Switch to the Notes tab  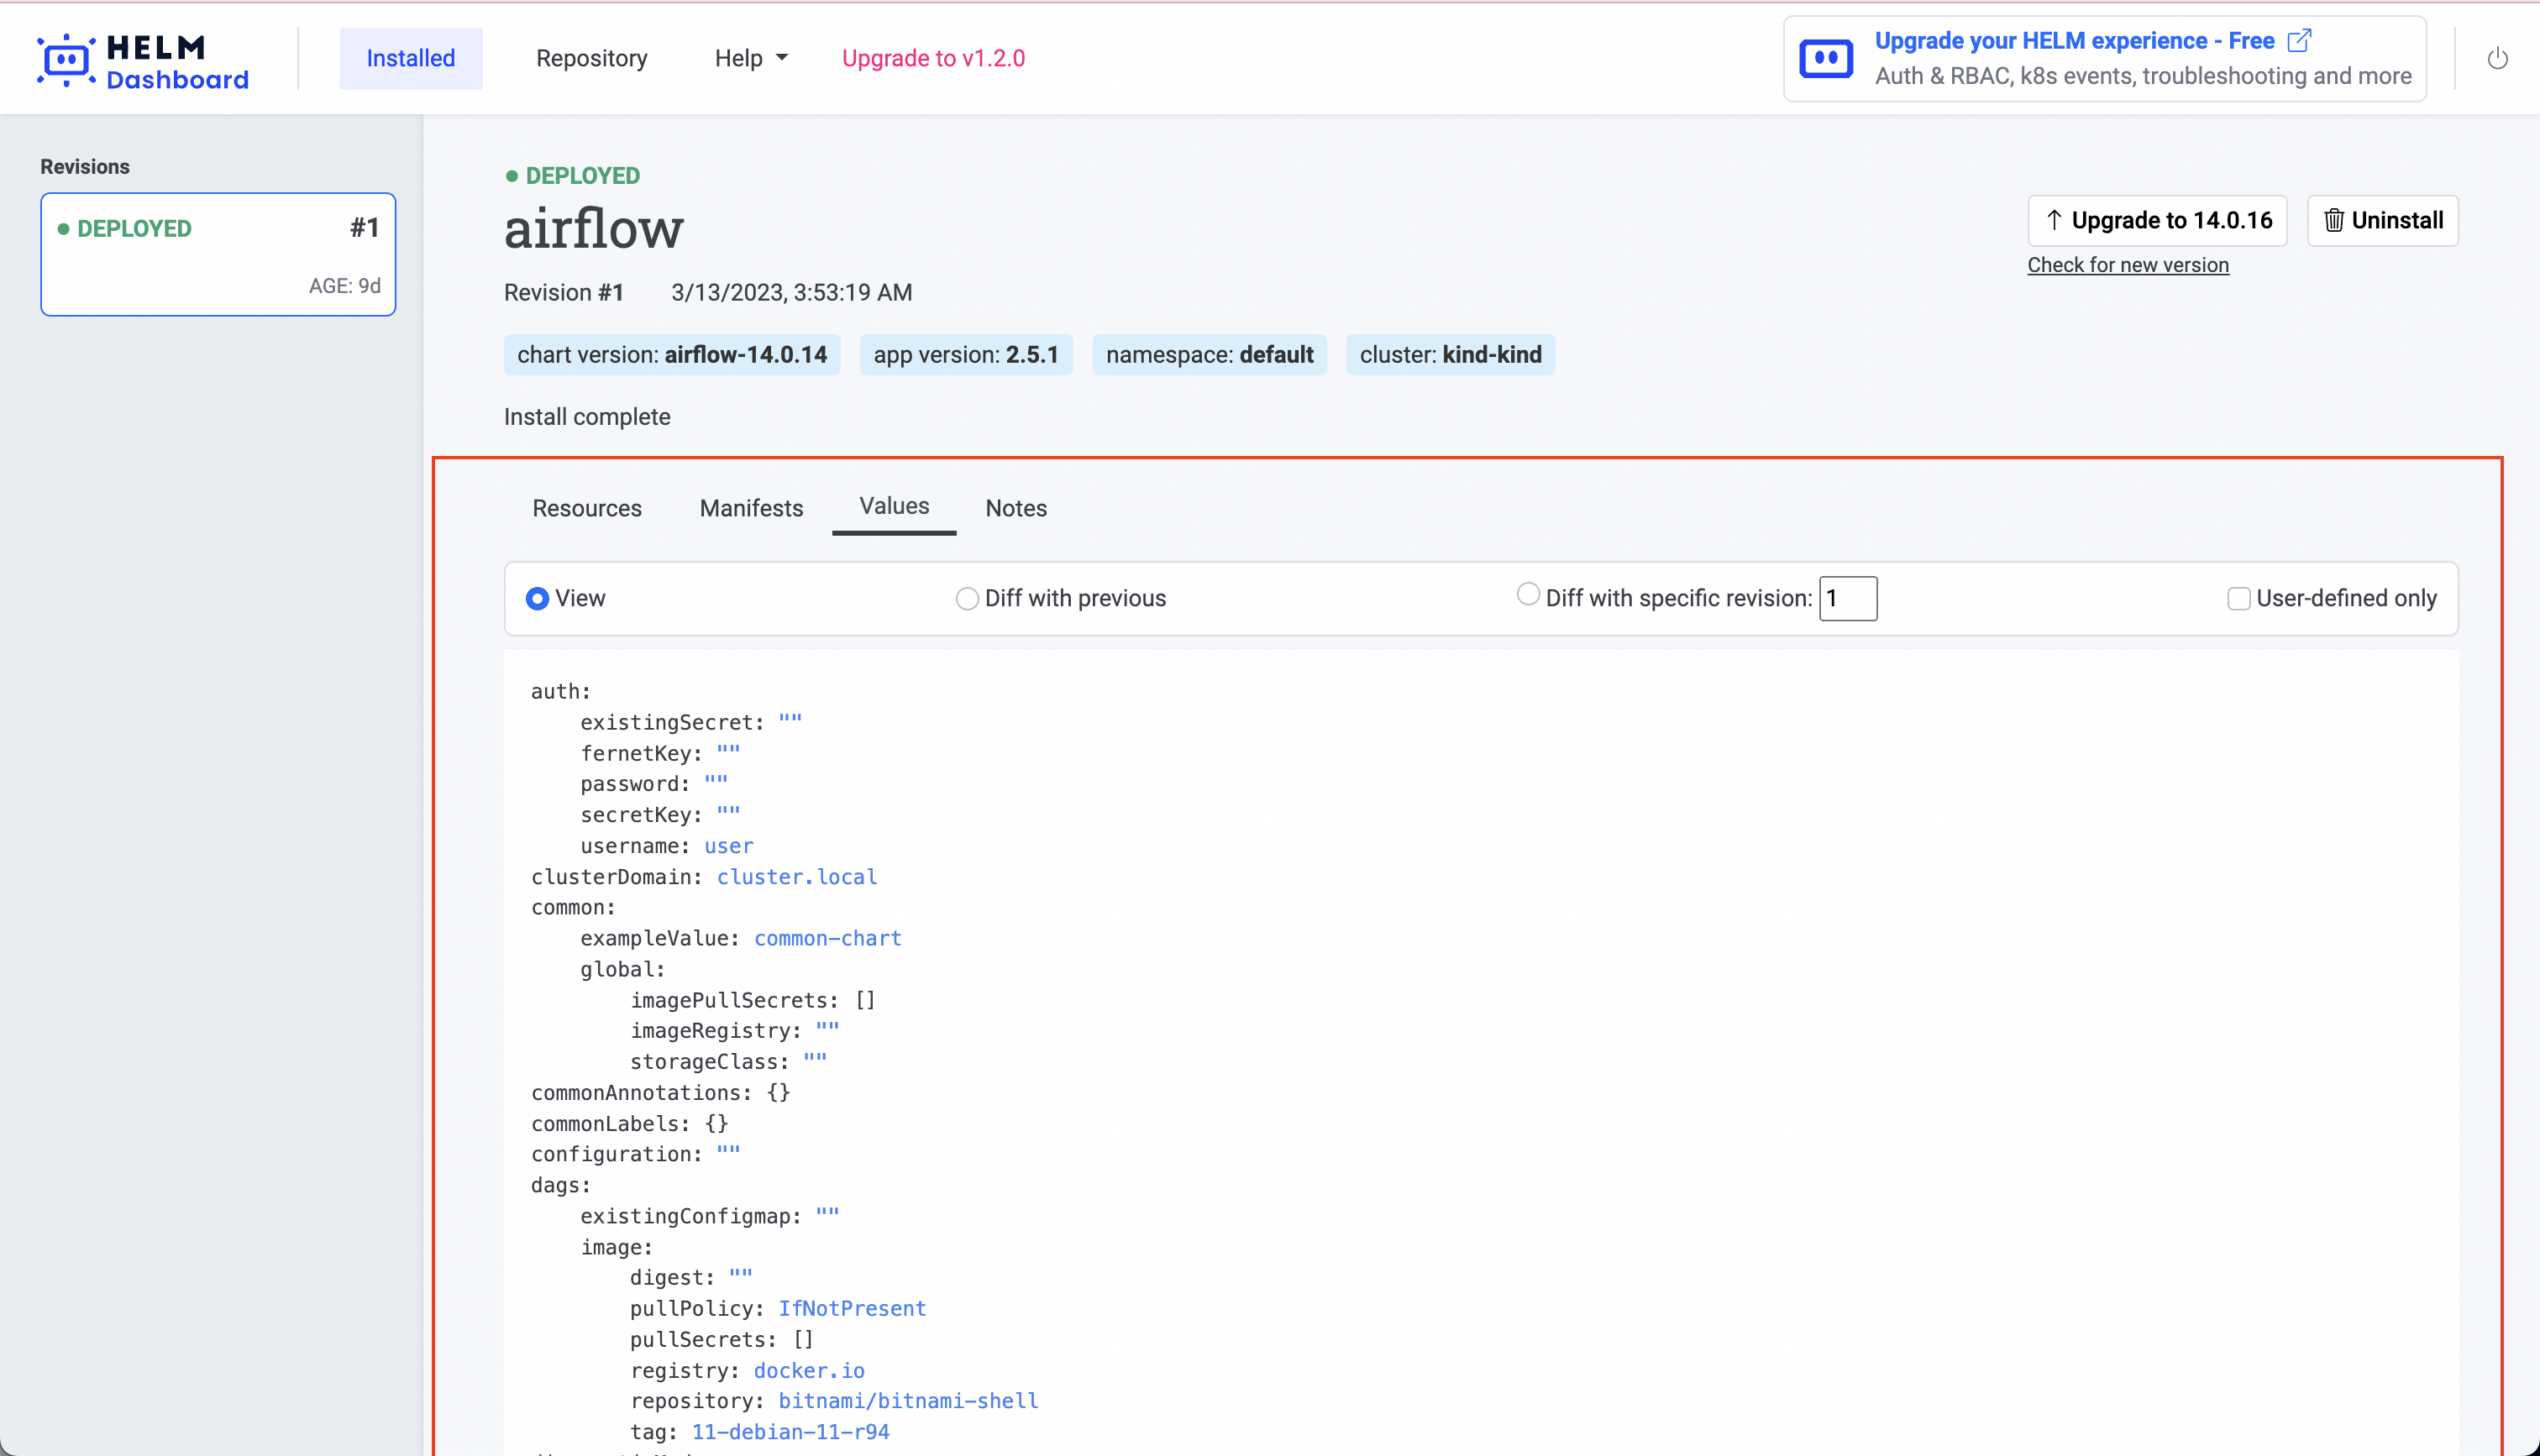pyautogui.click(x=1015, y=508)
